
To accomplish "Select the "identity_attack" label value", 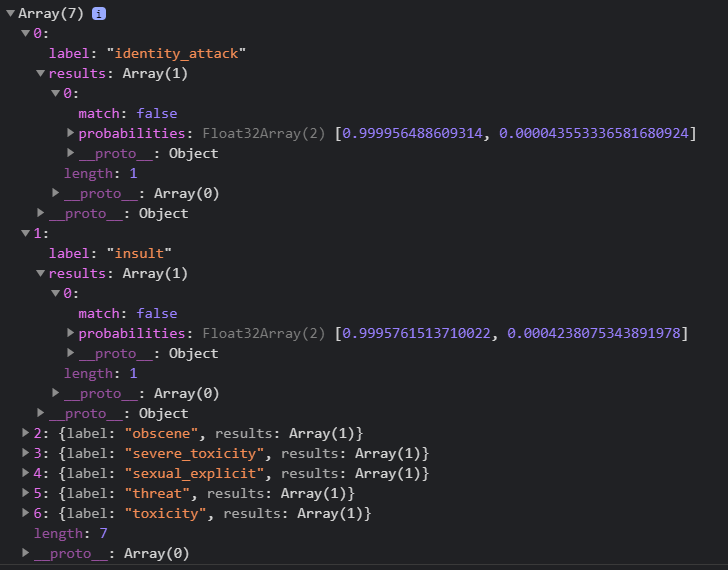I will (176, 53).
